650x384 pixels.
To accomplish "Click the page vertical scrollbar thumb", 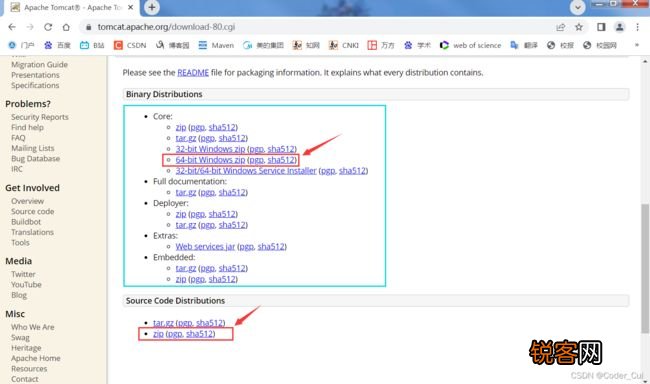I will (645, 268).
